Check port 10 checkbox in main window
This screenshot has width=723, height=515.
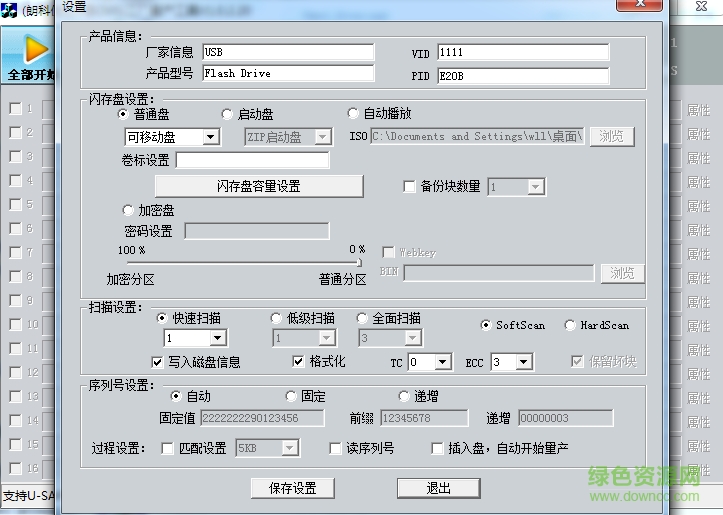click(x=15, y=324)
